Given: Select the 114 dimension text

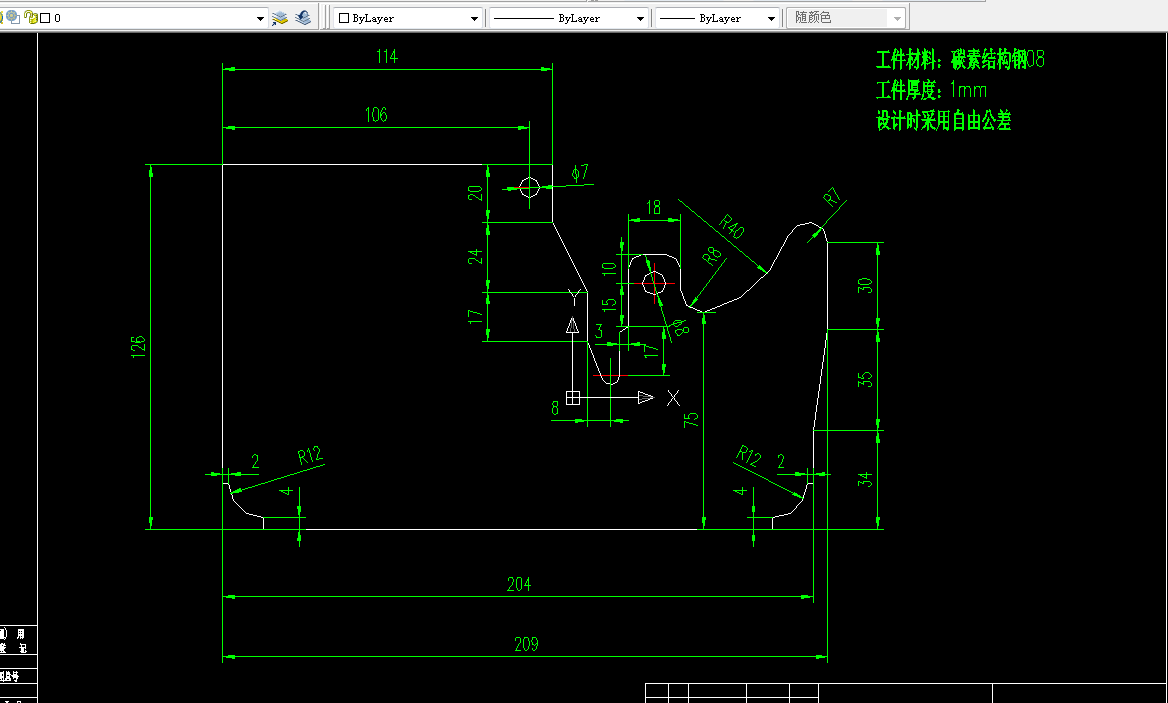Looking at the screenshot, I should coord(387,57).
